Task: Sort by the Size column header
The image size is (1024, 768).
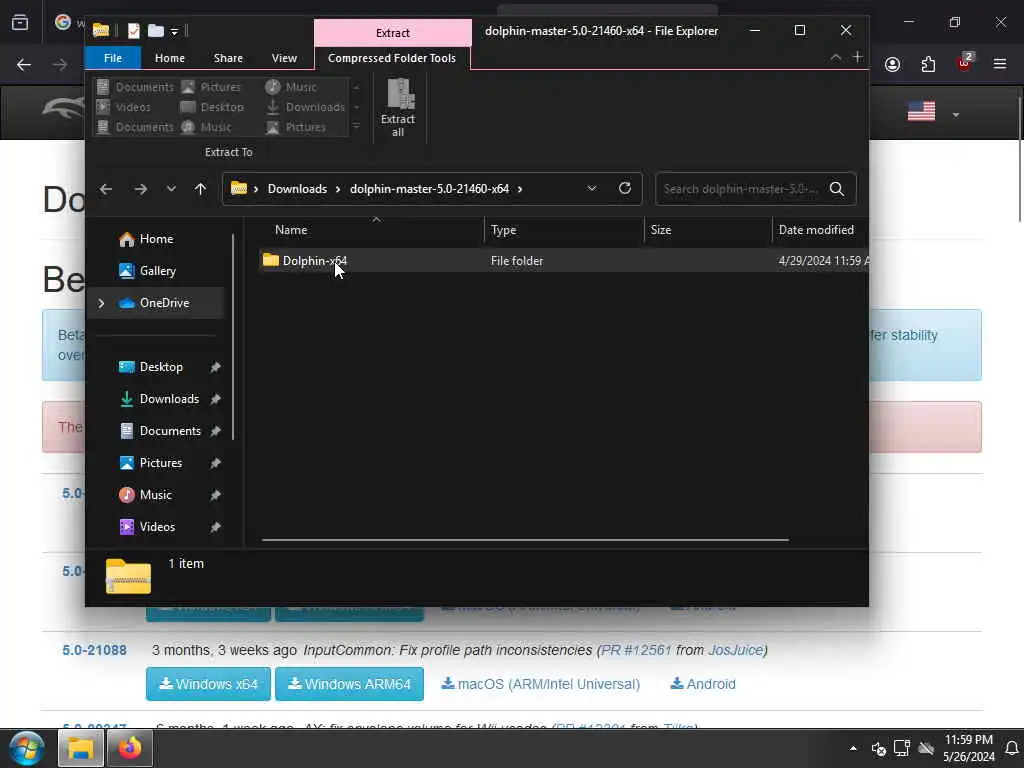Action: pos(661,230)
